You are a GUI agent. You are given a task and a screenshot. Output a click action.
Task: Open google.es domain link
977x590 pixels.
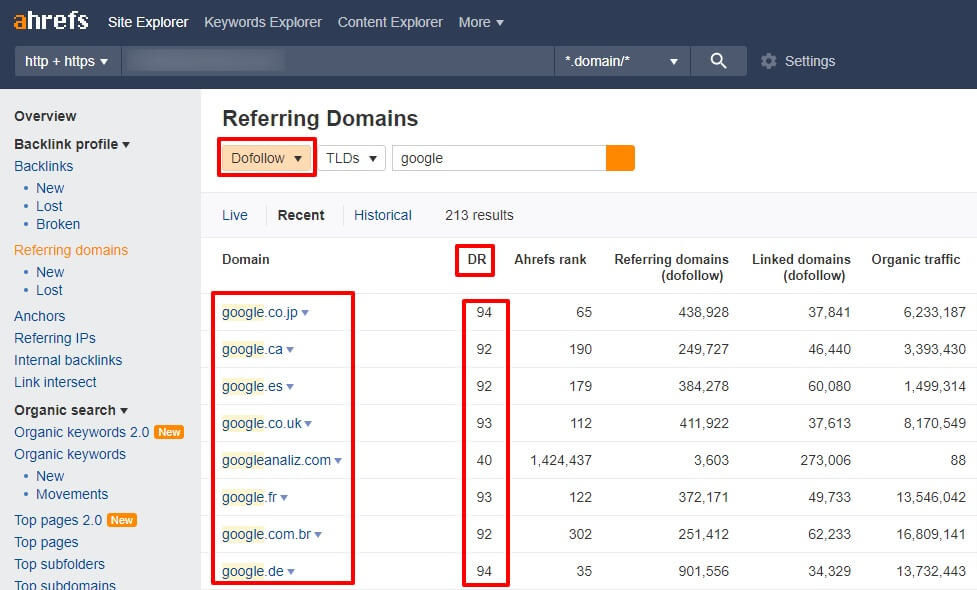252,386
